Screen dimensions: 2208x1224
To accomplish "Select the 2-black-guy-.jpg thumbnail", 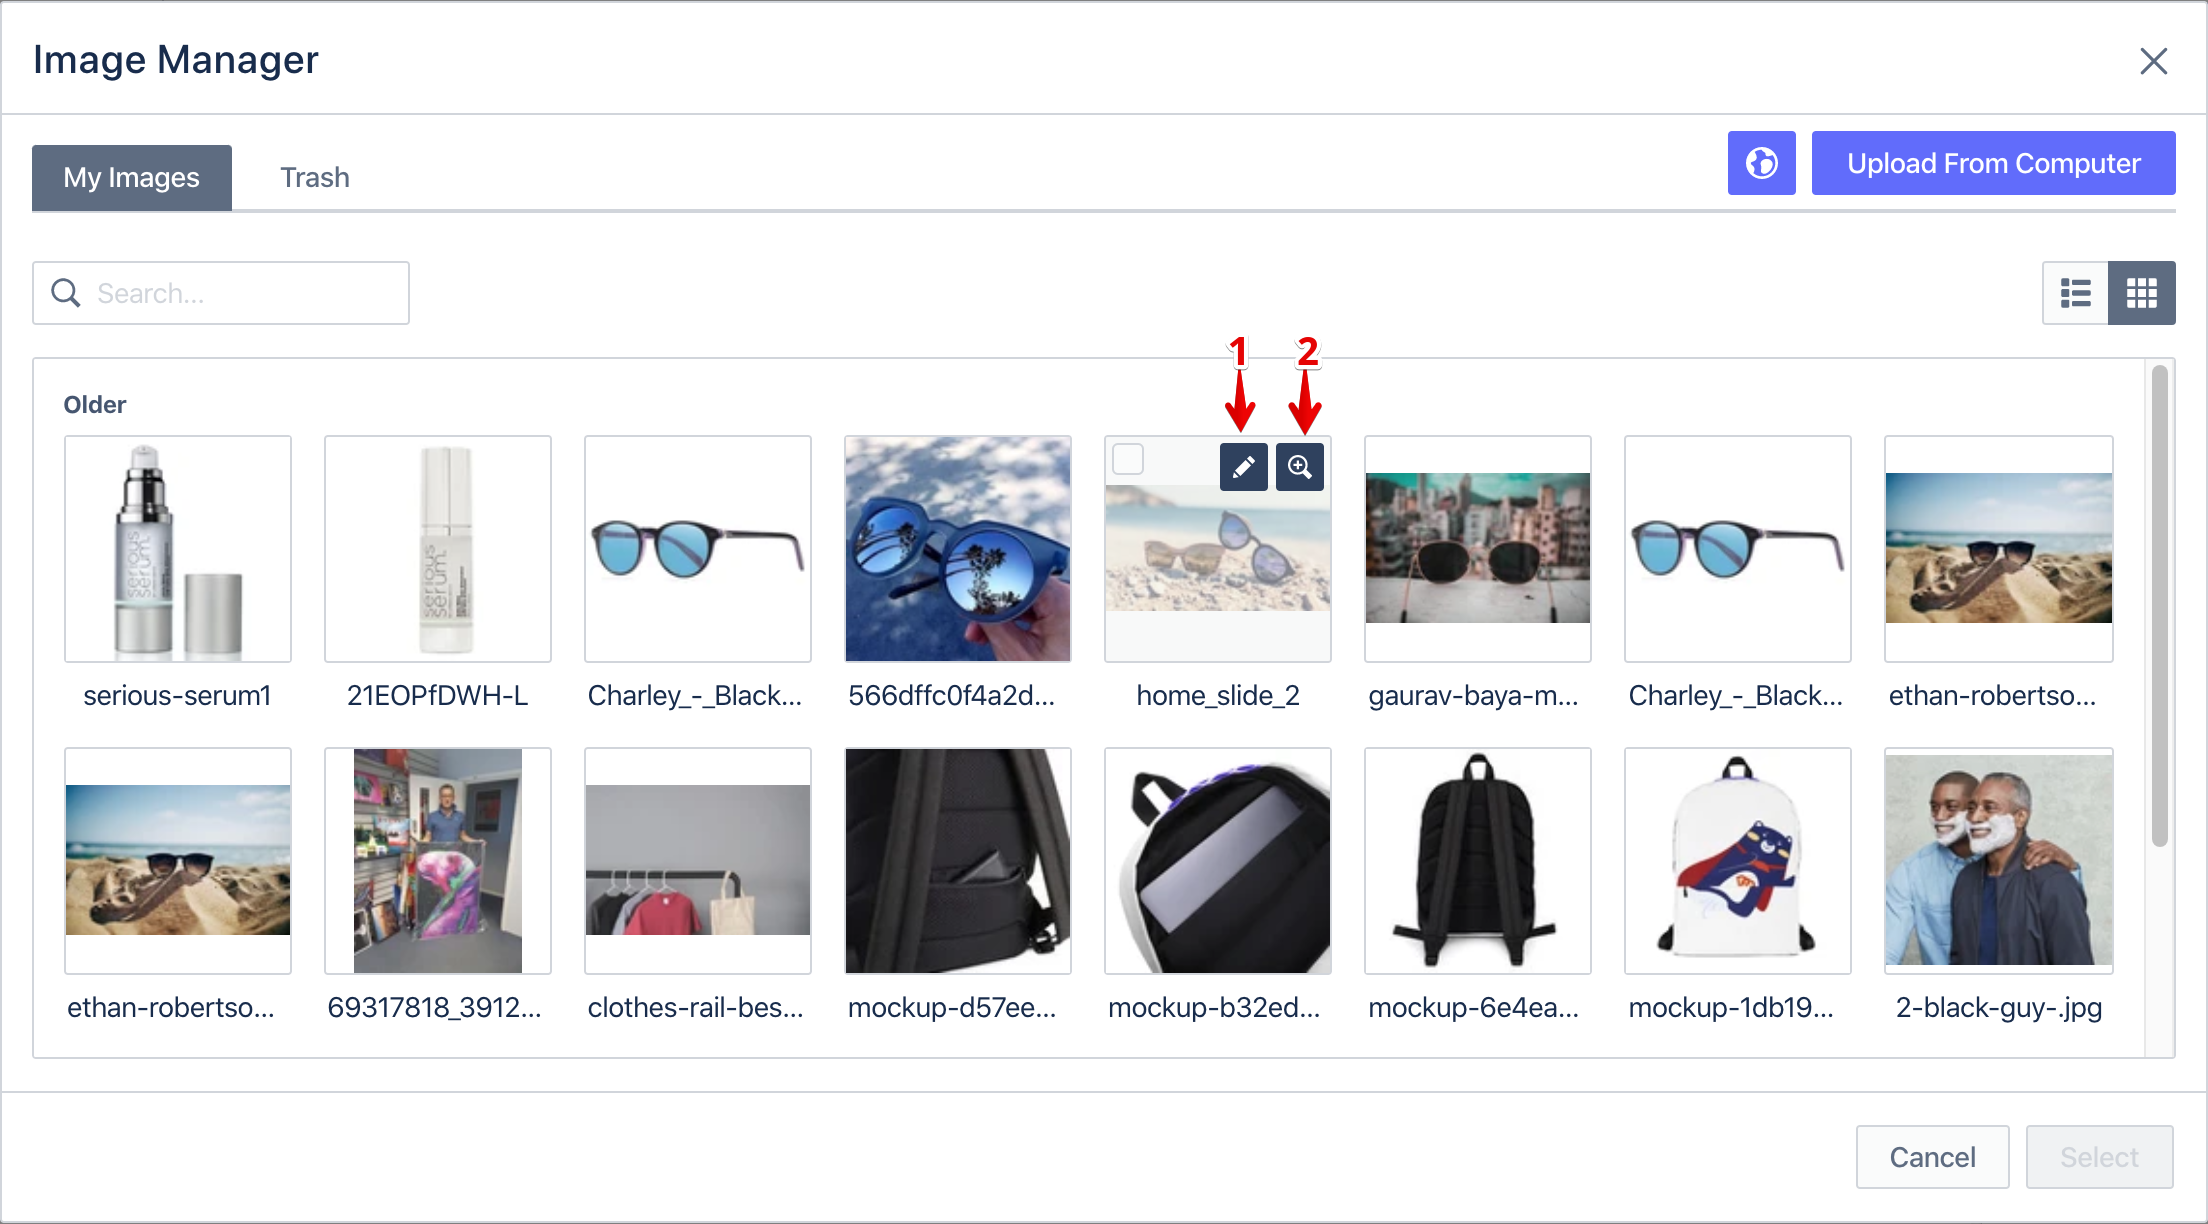I will point(1998,861).
